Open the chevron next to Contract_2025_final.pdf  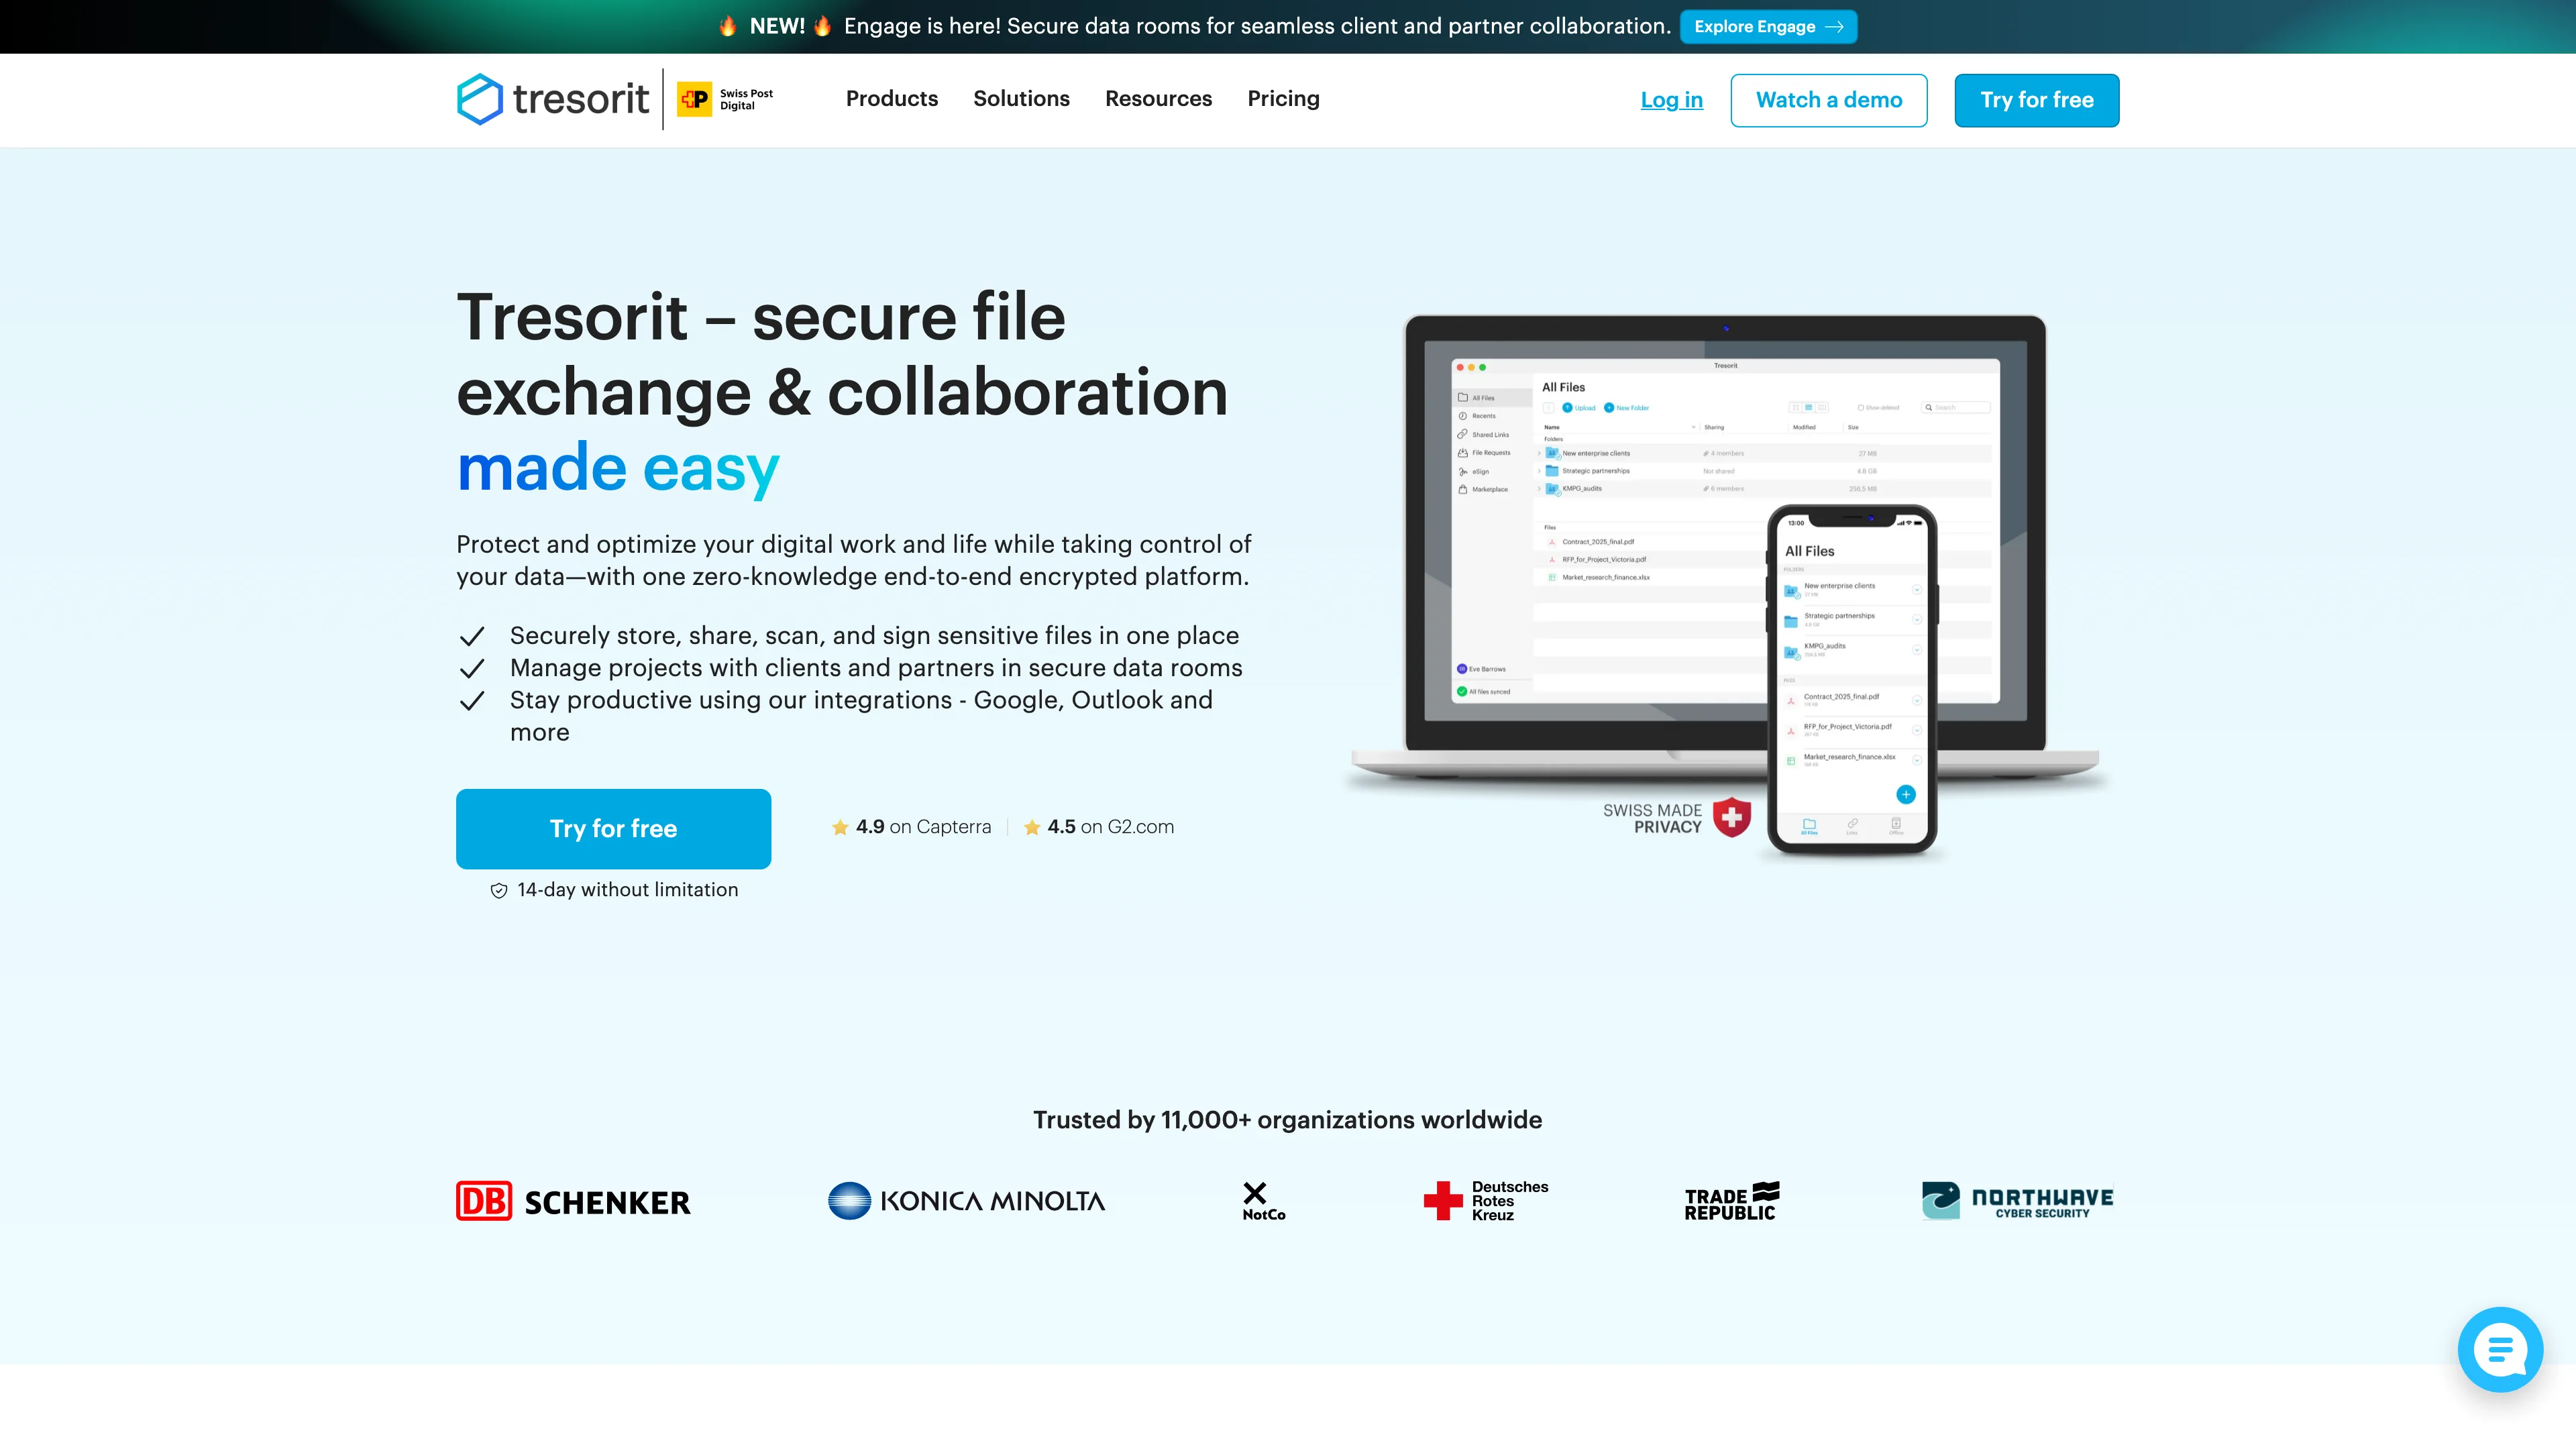1917,701
